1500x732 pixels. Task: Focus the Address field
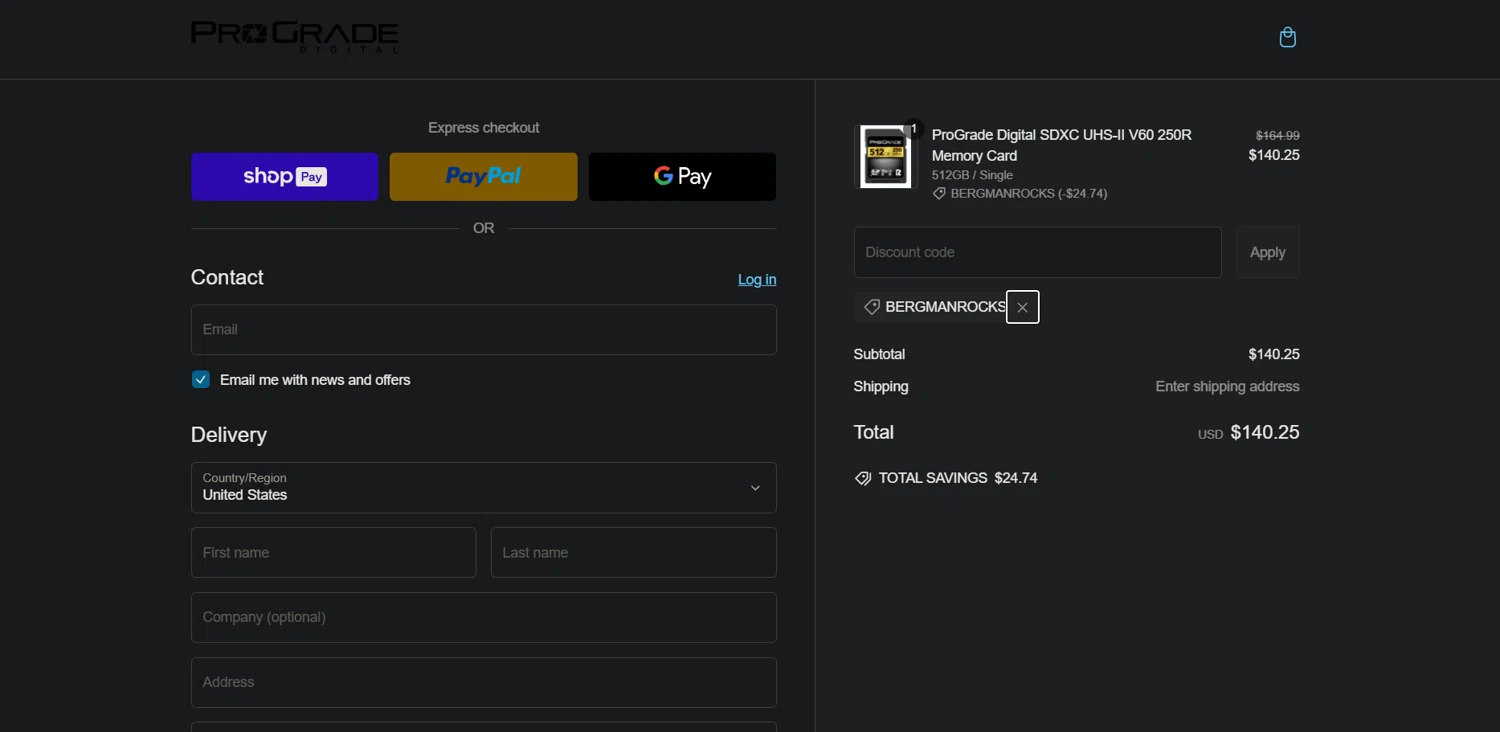(x=484, y=683)
